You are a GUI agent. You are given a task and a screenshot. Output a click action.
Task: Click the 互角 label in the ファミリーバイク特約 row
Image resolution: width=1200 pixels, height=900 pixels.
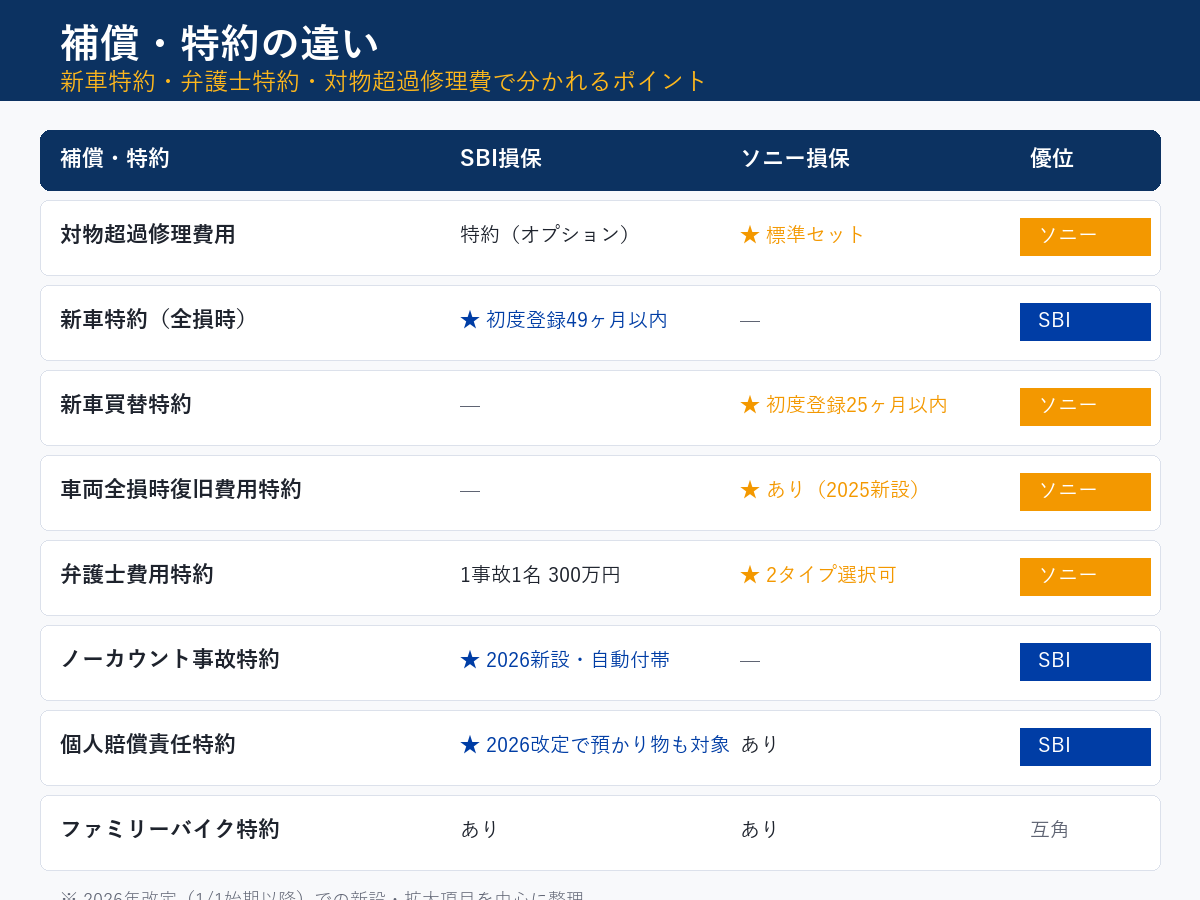(1051, 829)
